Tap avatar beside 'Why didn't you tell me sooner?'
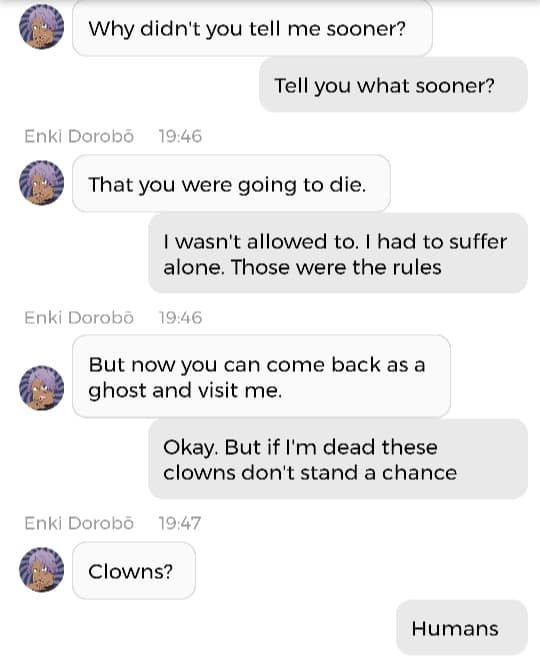Screen dimensions: 540x657 (x=41, y=27)
